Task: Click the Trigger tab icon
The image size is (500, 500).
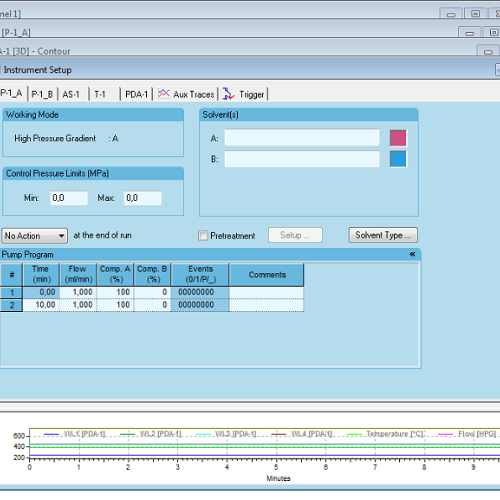Action: tap(228, 94)
